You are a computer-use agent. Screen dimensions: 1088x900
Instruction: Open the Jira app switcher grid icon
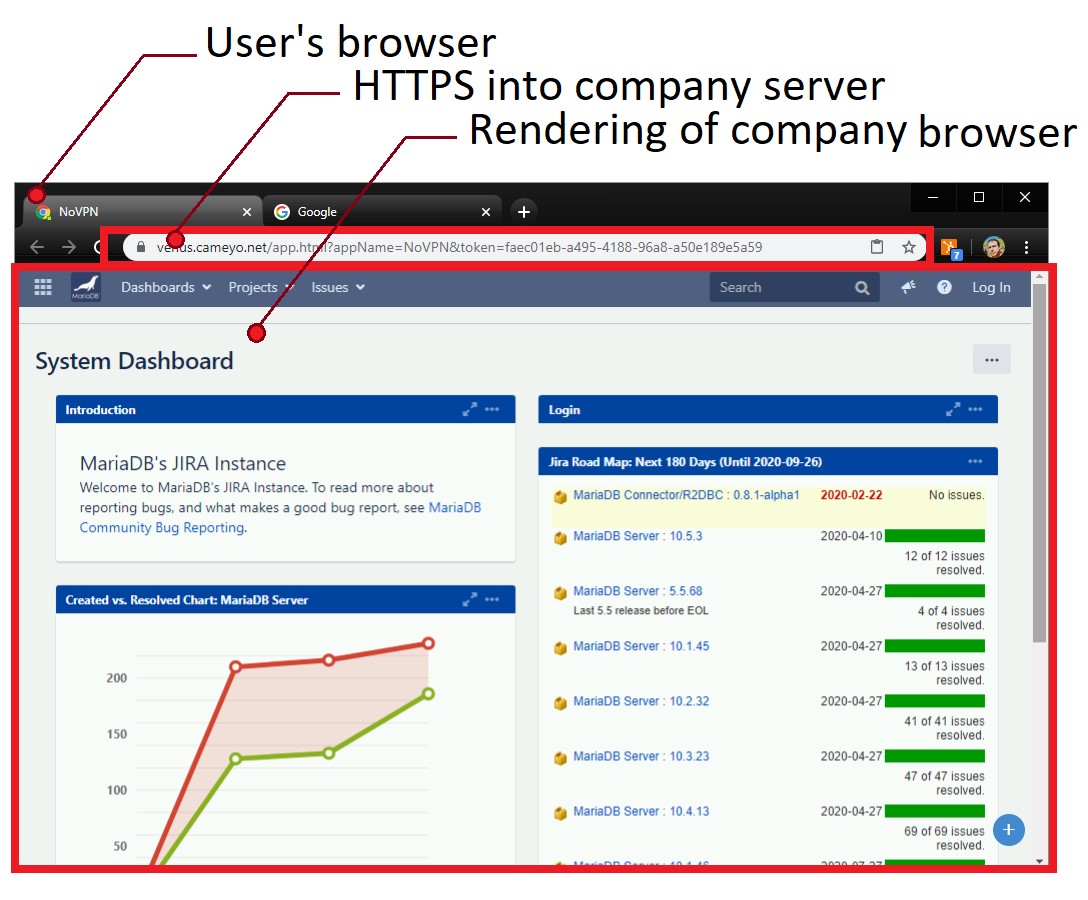pos(43,288)
